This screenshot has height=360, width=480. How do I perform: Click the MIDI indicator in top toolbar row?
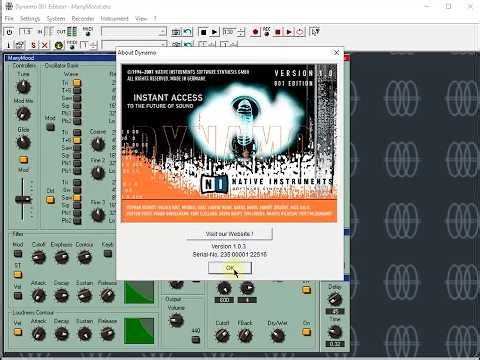[x=88, y=31]
